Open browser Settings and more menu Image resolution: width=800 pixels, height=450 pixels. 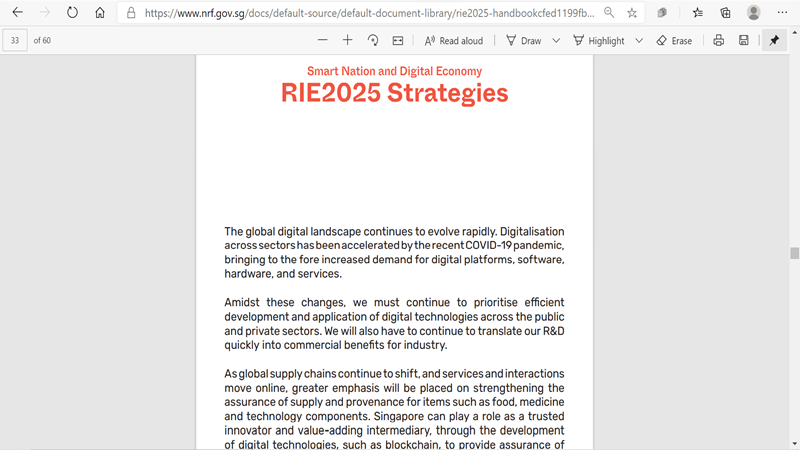(782, 13)
